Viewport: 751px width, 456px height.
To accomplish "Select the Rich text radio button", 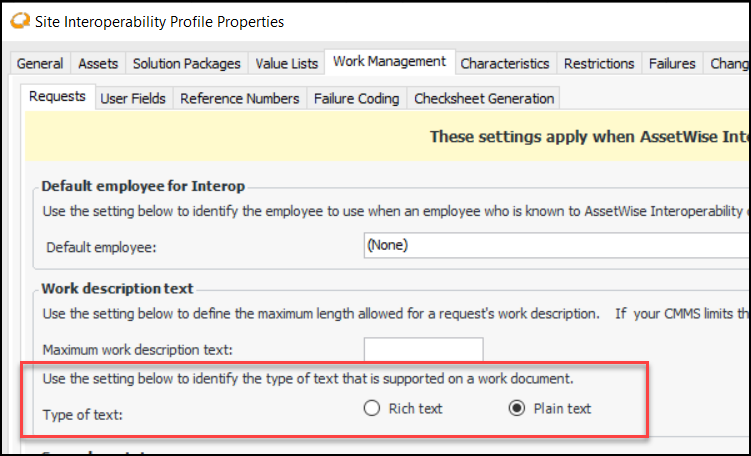I will point(372,408).
